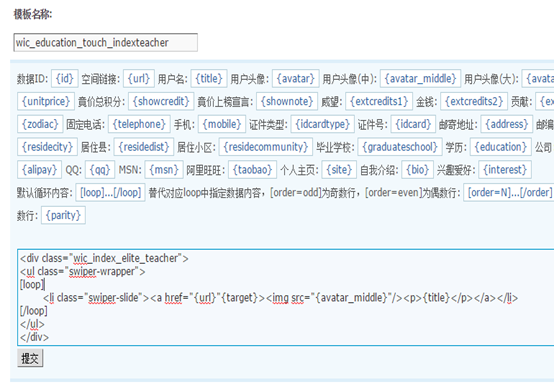Click the 模板名称 label

coord(33,15)
